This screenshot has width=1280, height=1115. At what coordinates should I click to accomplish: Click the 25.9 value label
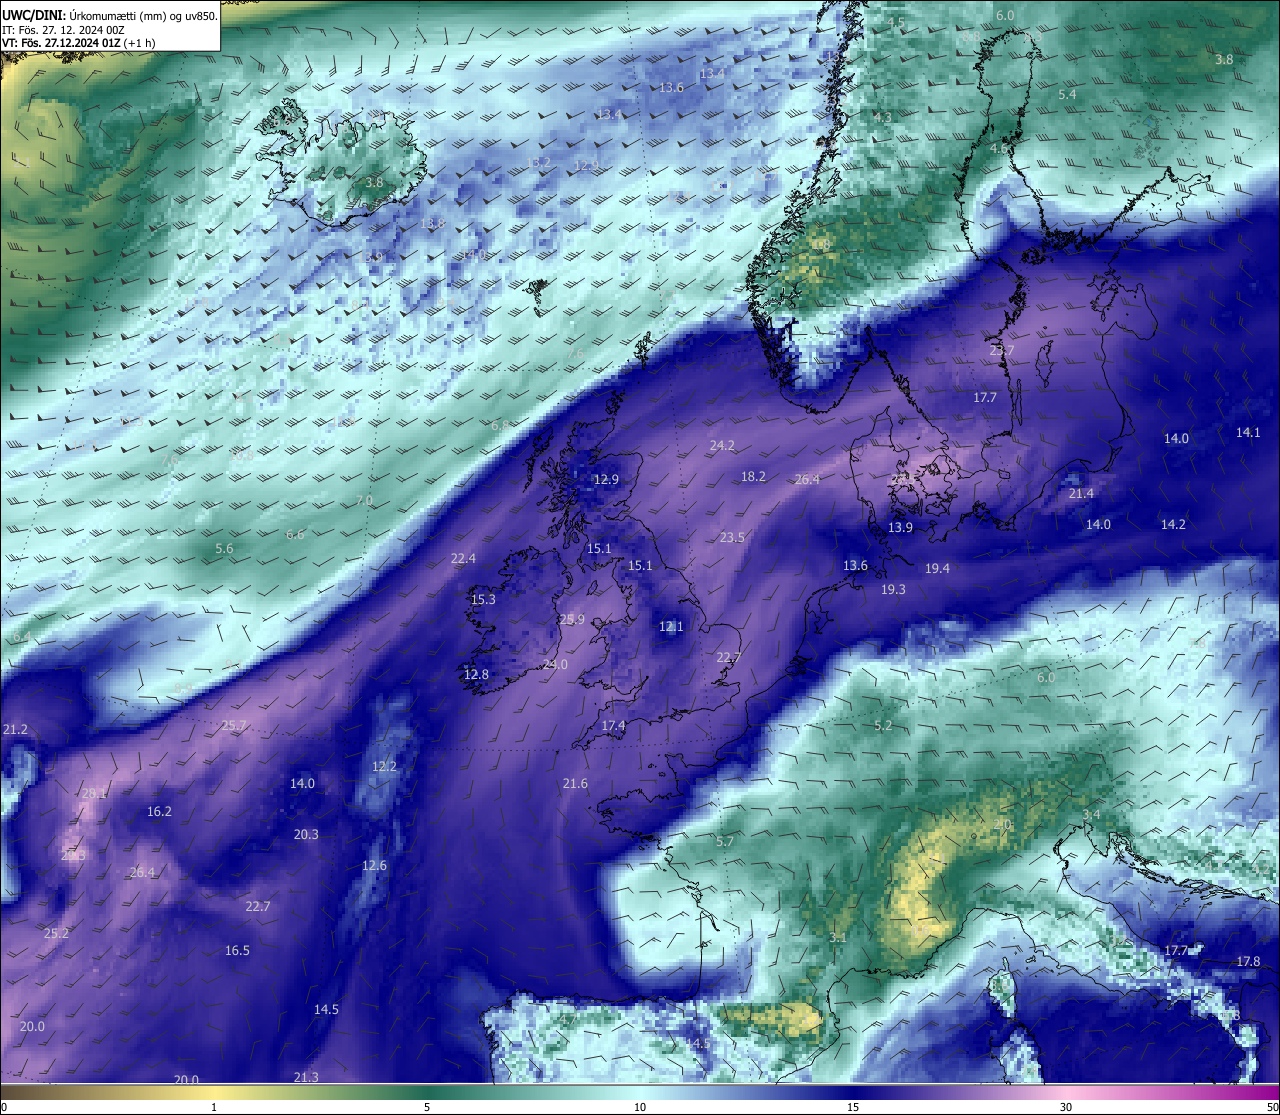pyautogui.click(x=572, y=619)
